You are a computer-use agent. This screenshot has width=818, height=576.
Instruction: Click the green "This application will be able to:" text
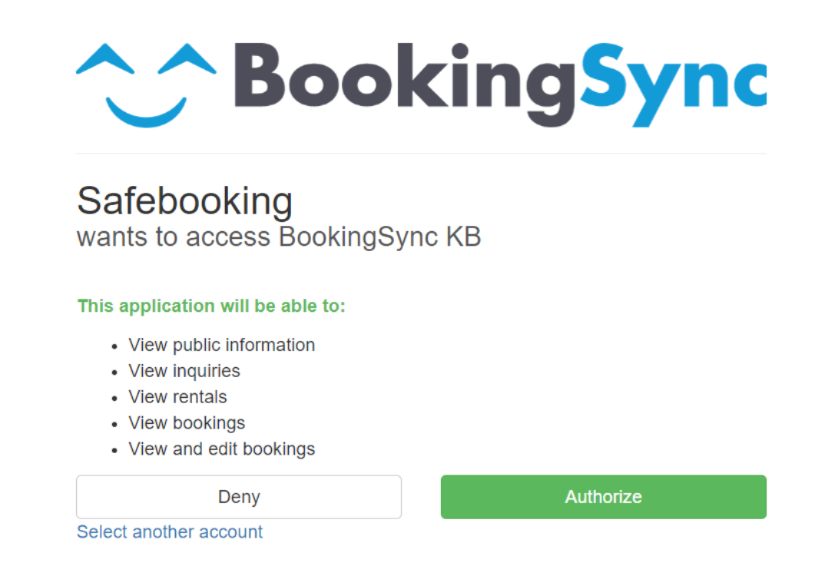211,305
